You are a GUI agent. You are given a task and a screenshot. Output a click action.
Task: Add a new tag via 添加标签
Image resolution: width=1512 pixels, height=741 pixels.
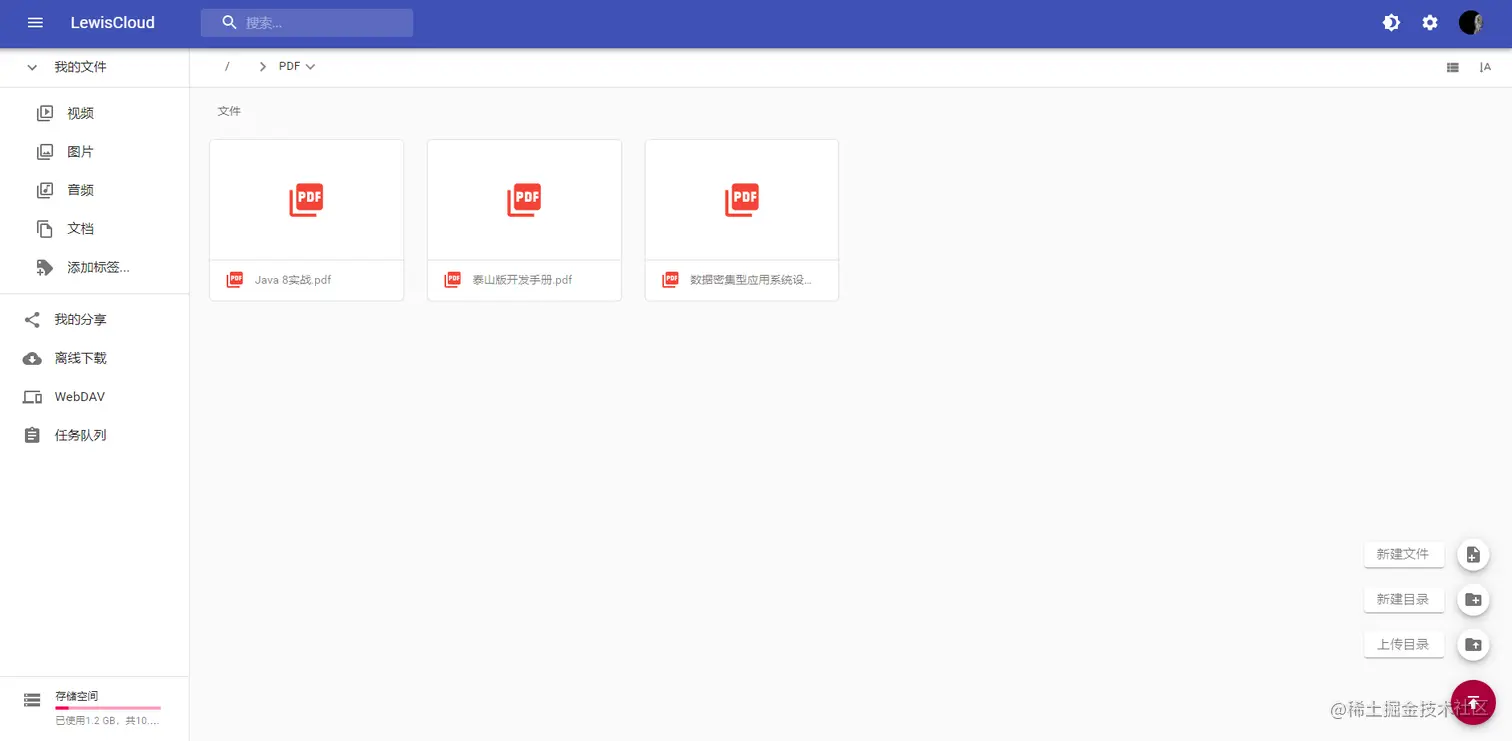point(97,267)
